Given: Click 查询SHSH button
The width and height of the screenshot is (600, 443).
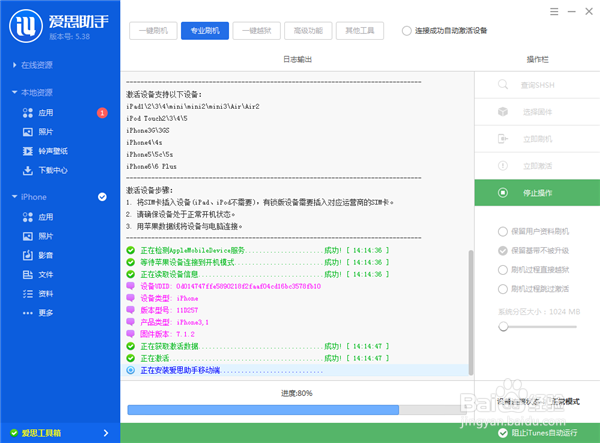Looking at the screenshot, I should [537, 85].
